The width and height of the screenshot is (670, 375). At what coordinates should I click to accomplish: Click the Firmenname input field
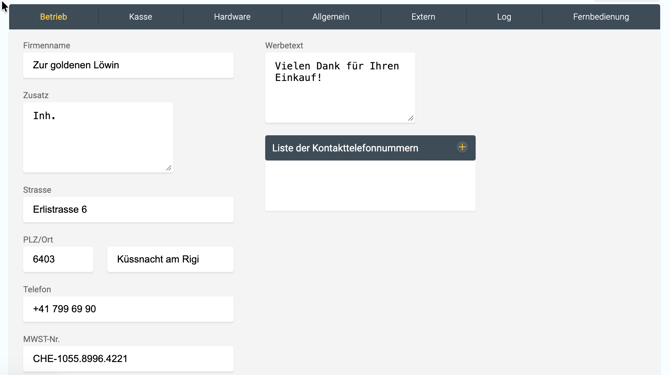[x=128, y=65]
